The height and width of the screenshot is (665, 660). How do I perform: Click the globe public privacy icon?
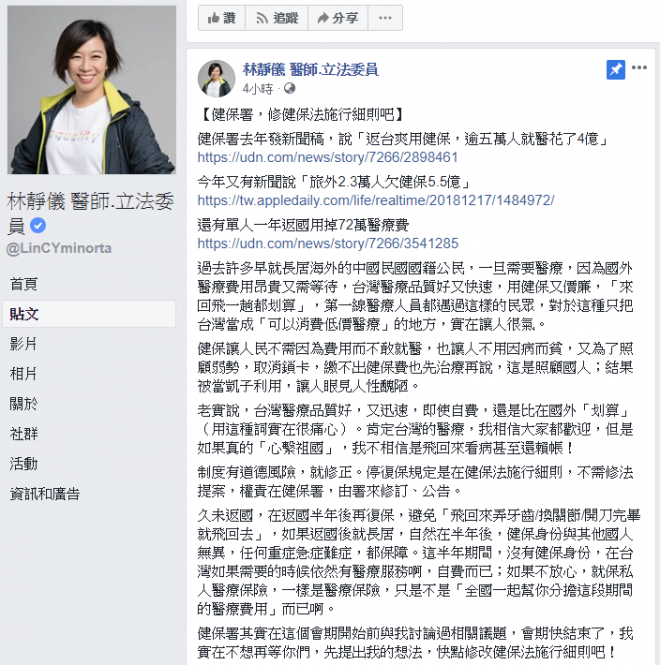pyautogui.click(x=290, y=89)
